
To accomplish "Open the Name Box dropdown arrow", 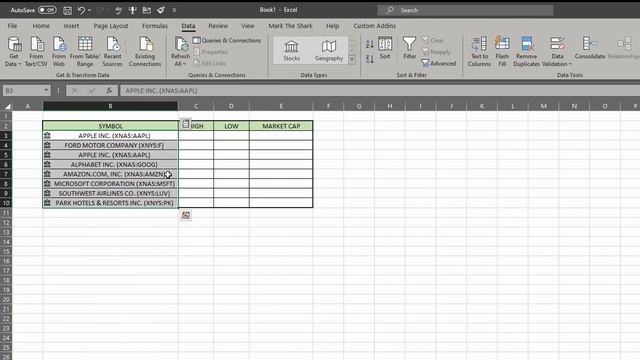I will 46,90.
